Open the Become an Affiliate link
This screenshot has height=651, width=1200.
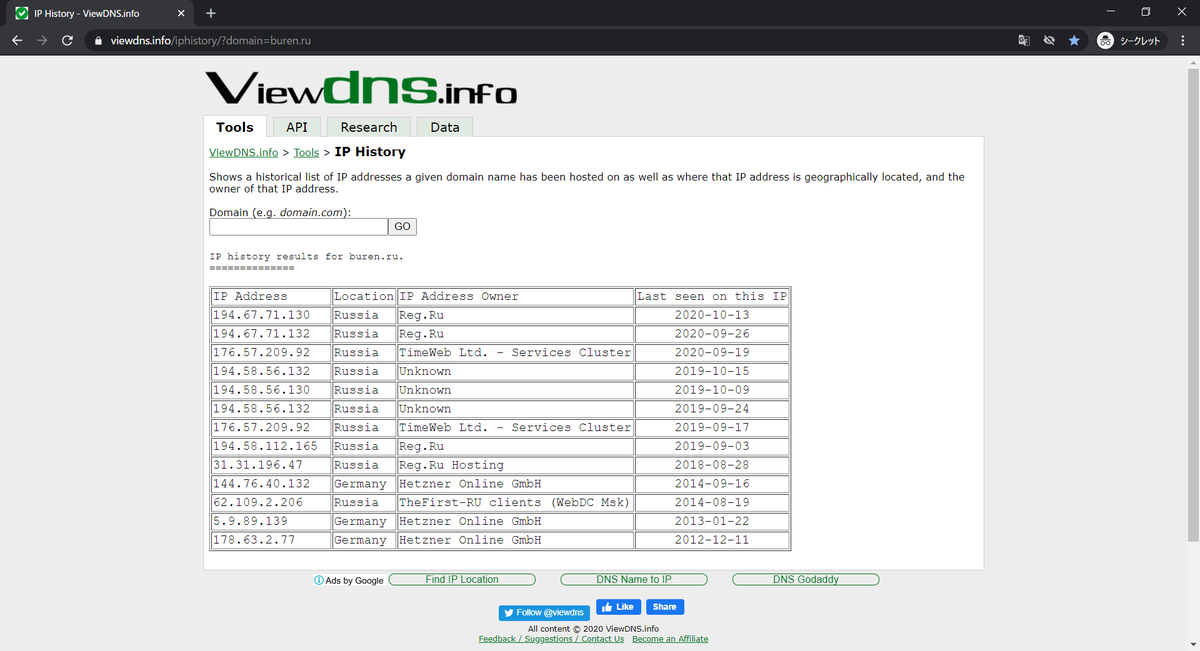[x=670, y=639]
